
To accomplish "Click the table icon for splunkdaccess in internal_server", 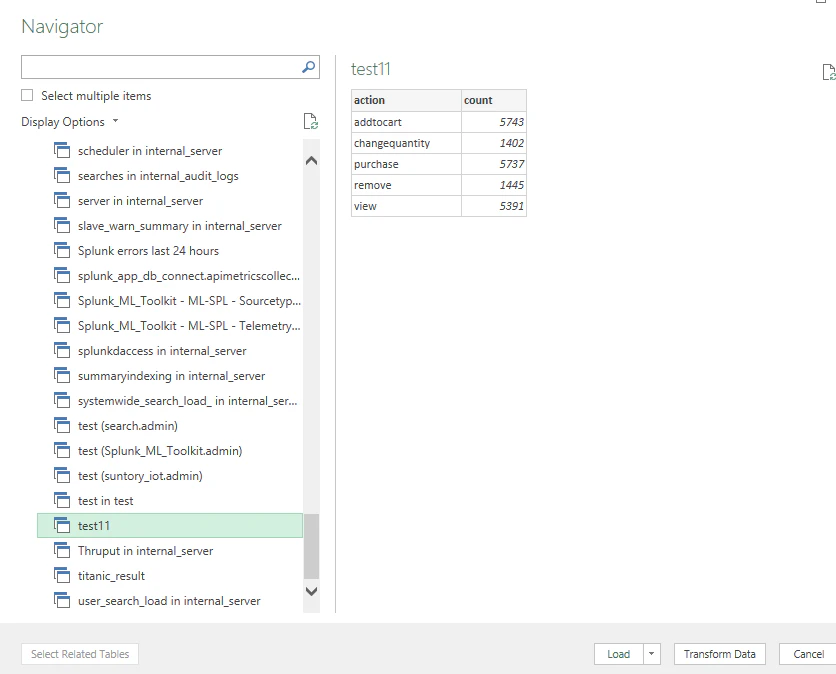I will click(x=62, y=350).
